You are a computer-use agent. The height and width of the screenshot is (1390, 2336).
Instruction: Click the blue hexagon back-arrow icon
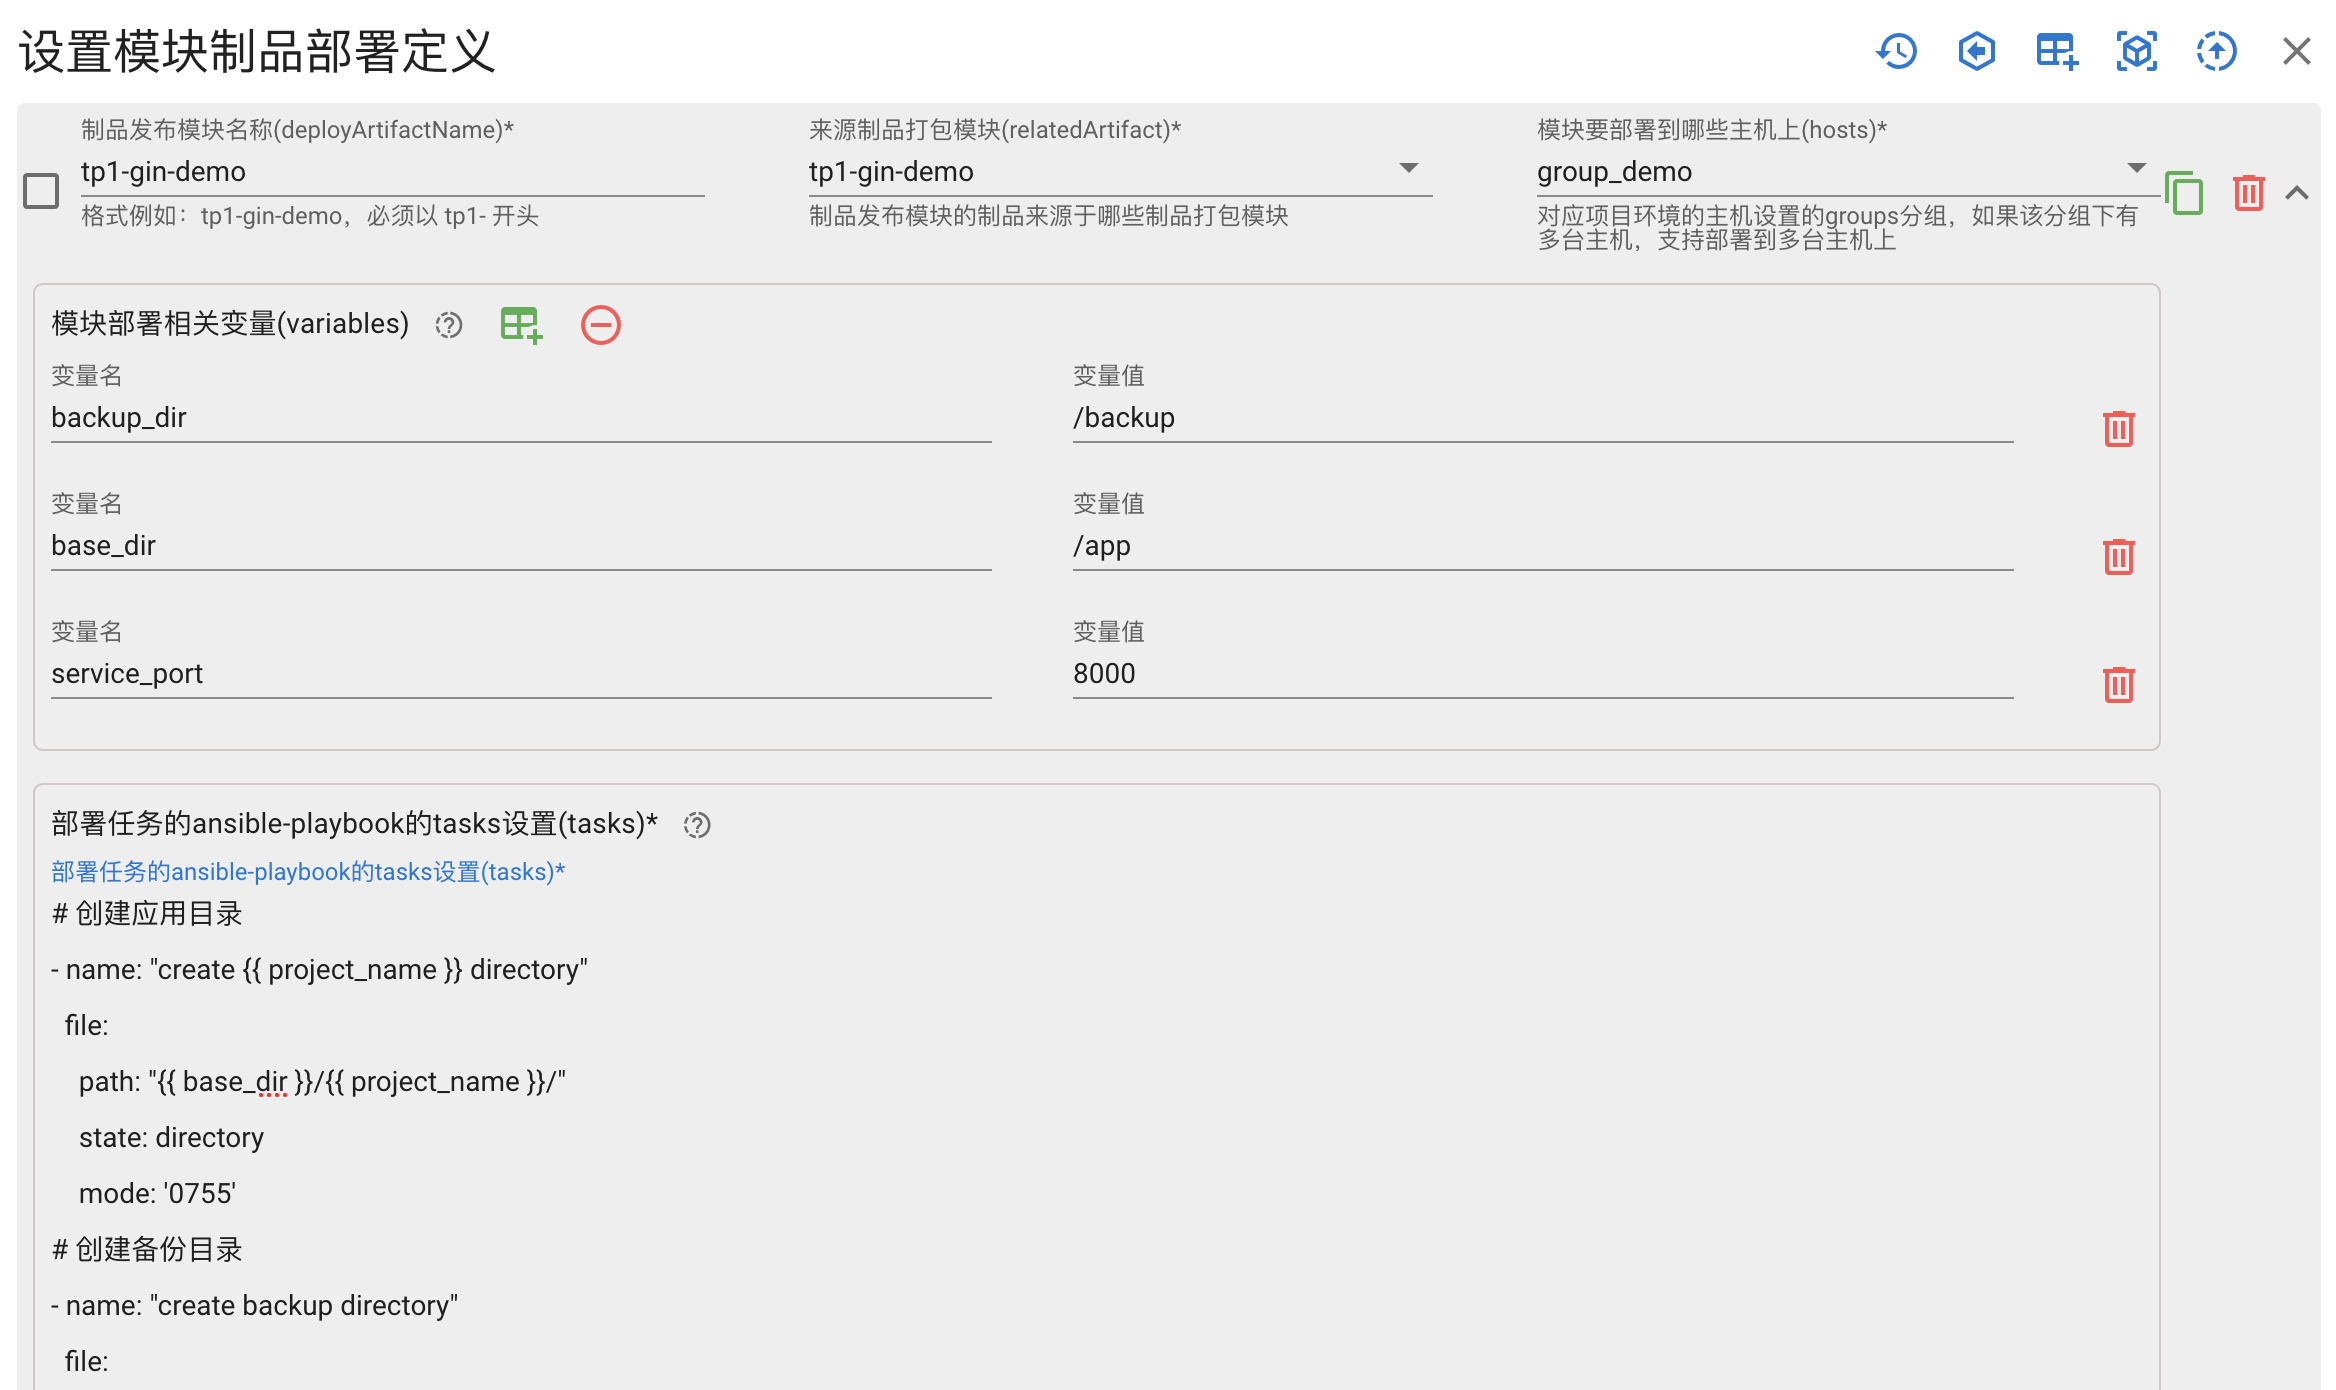tap(1976, 51)
